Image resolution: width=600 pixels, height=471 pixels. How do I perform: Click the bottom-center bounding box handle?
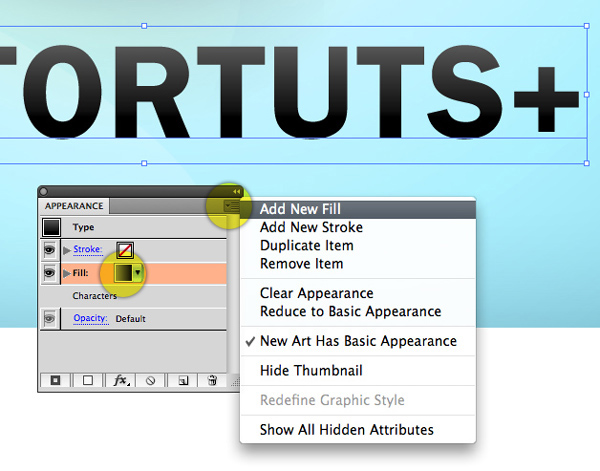[x=144, y=163]
